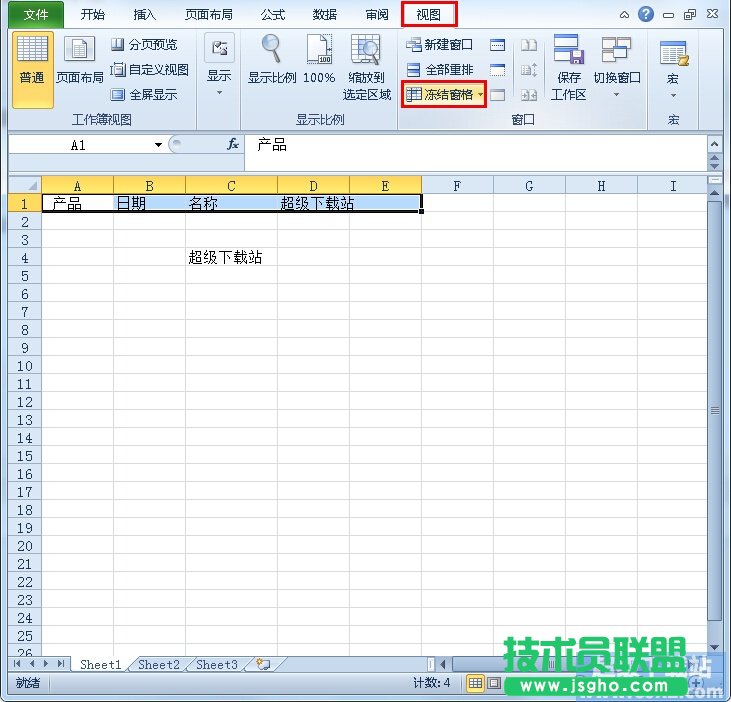
Task: Expand the Freeze Panes (冻结窗格) dropdown
Action: (x=481, y=95)
